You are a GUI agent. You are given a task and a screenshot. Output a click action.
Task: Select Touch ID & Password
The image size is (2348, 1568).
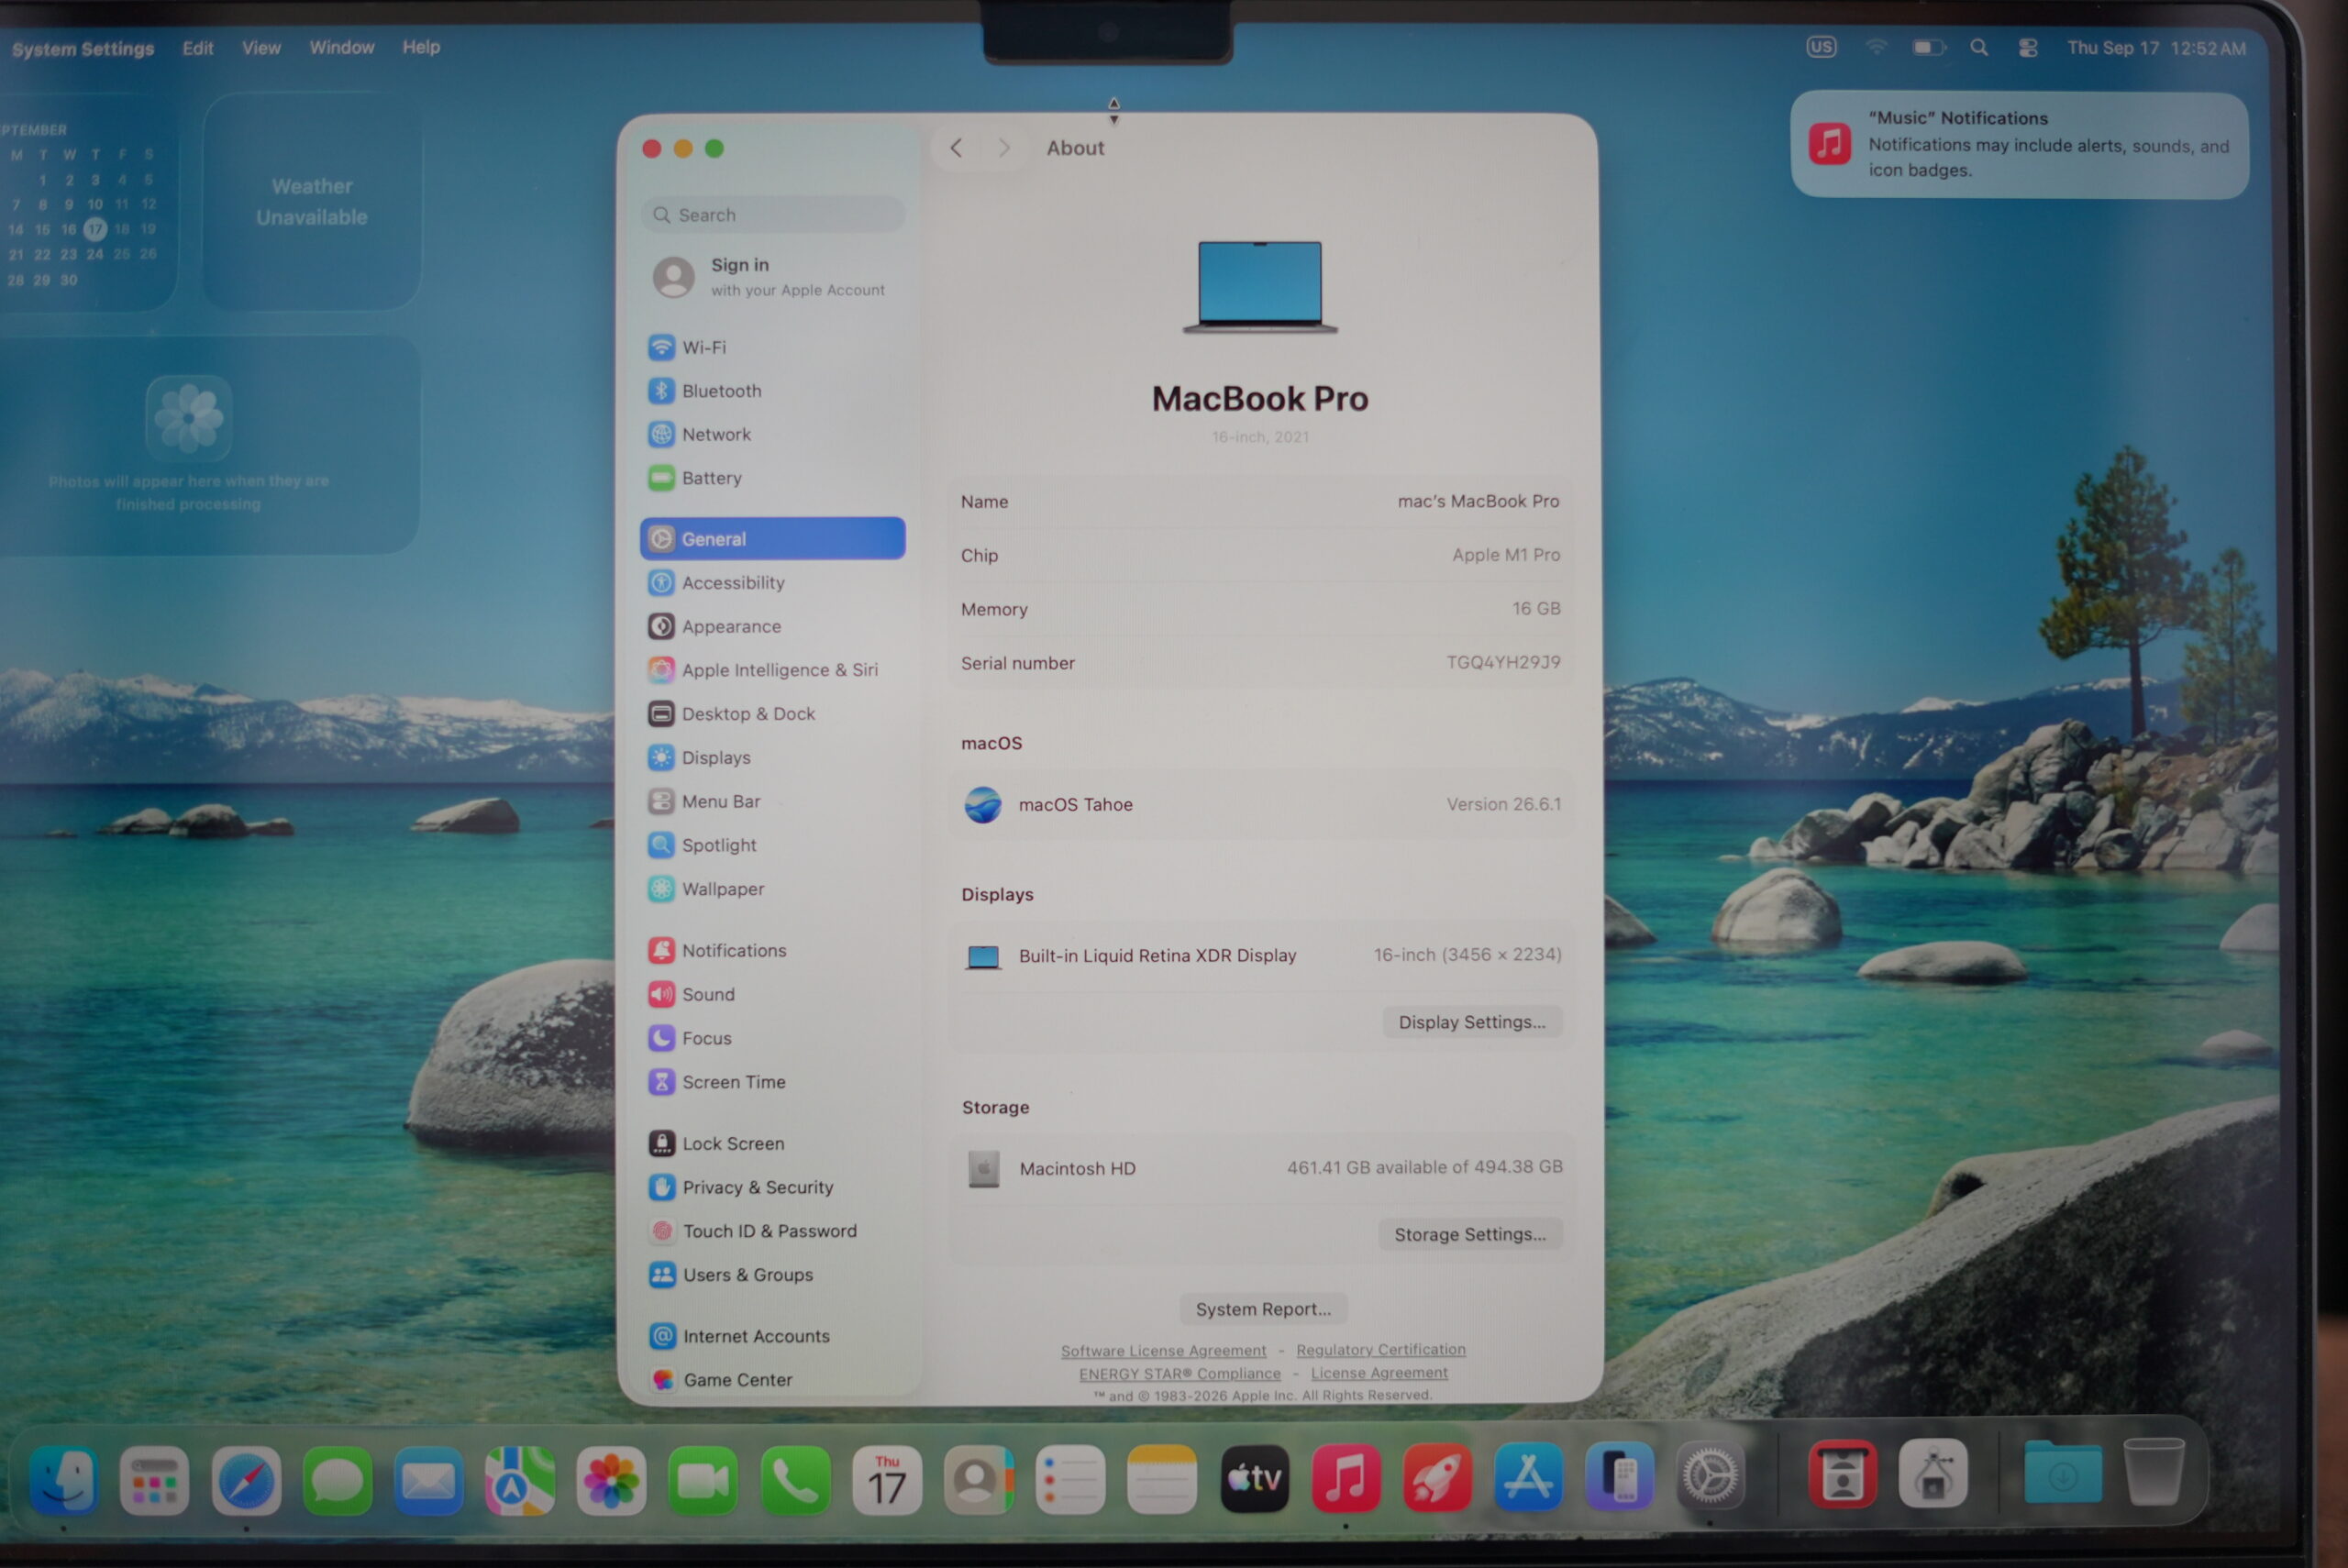(x=772, y=1232)
